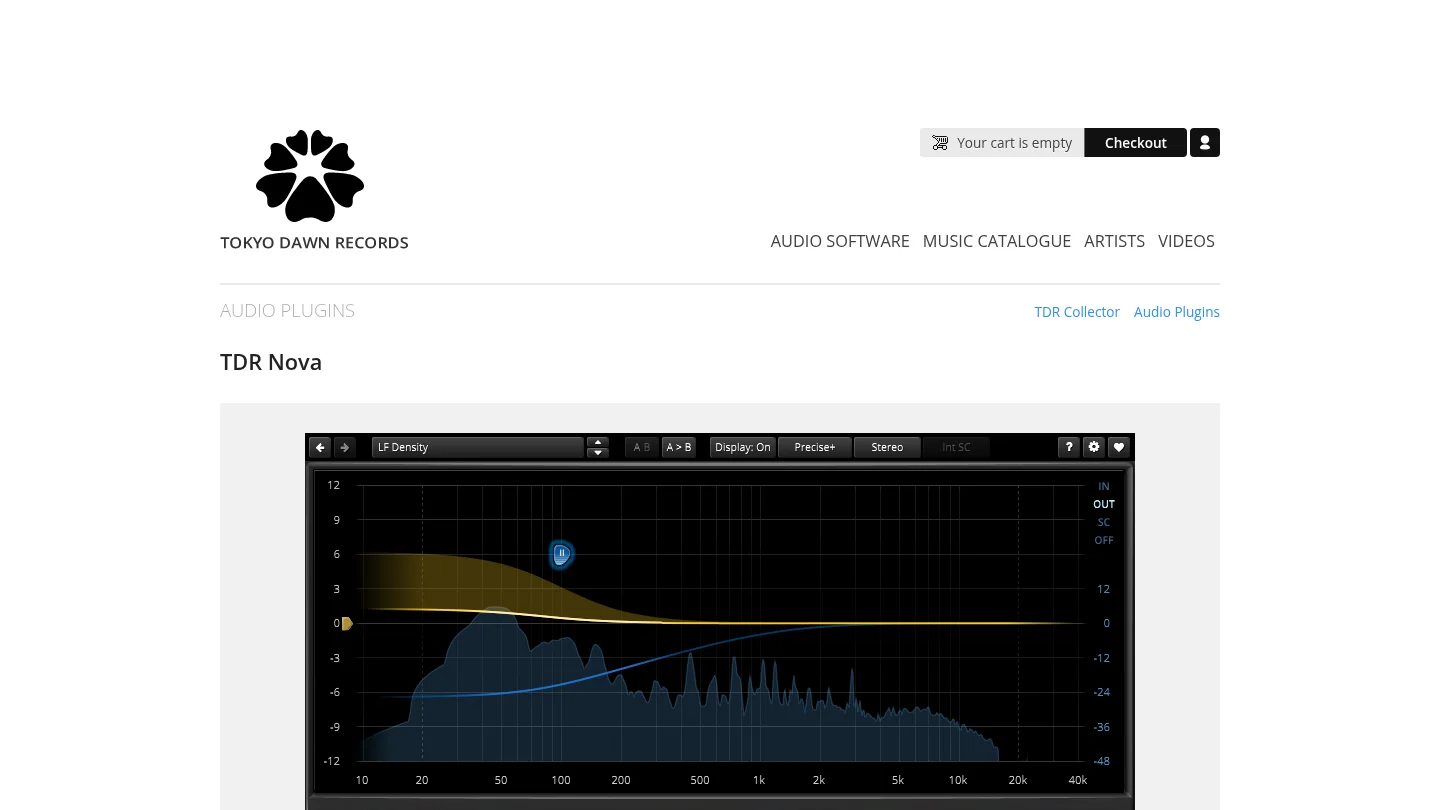This screenshot has width=1440, height=810.
Task: Open the plugin help question mark
Action: tap(1069, 447)
